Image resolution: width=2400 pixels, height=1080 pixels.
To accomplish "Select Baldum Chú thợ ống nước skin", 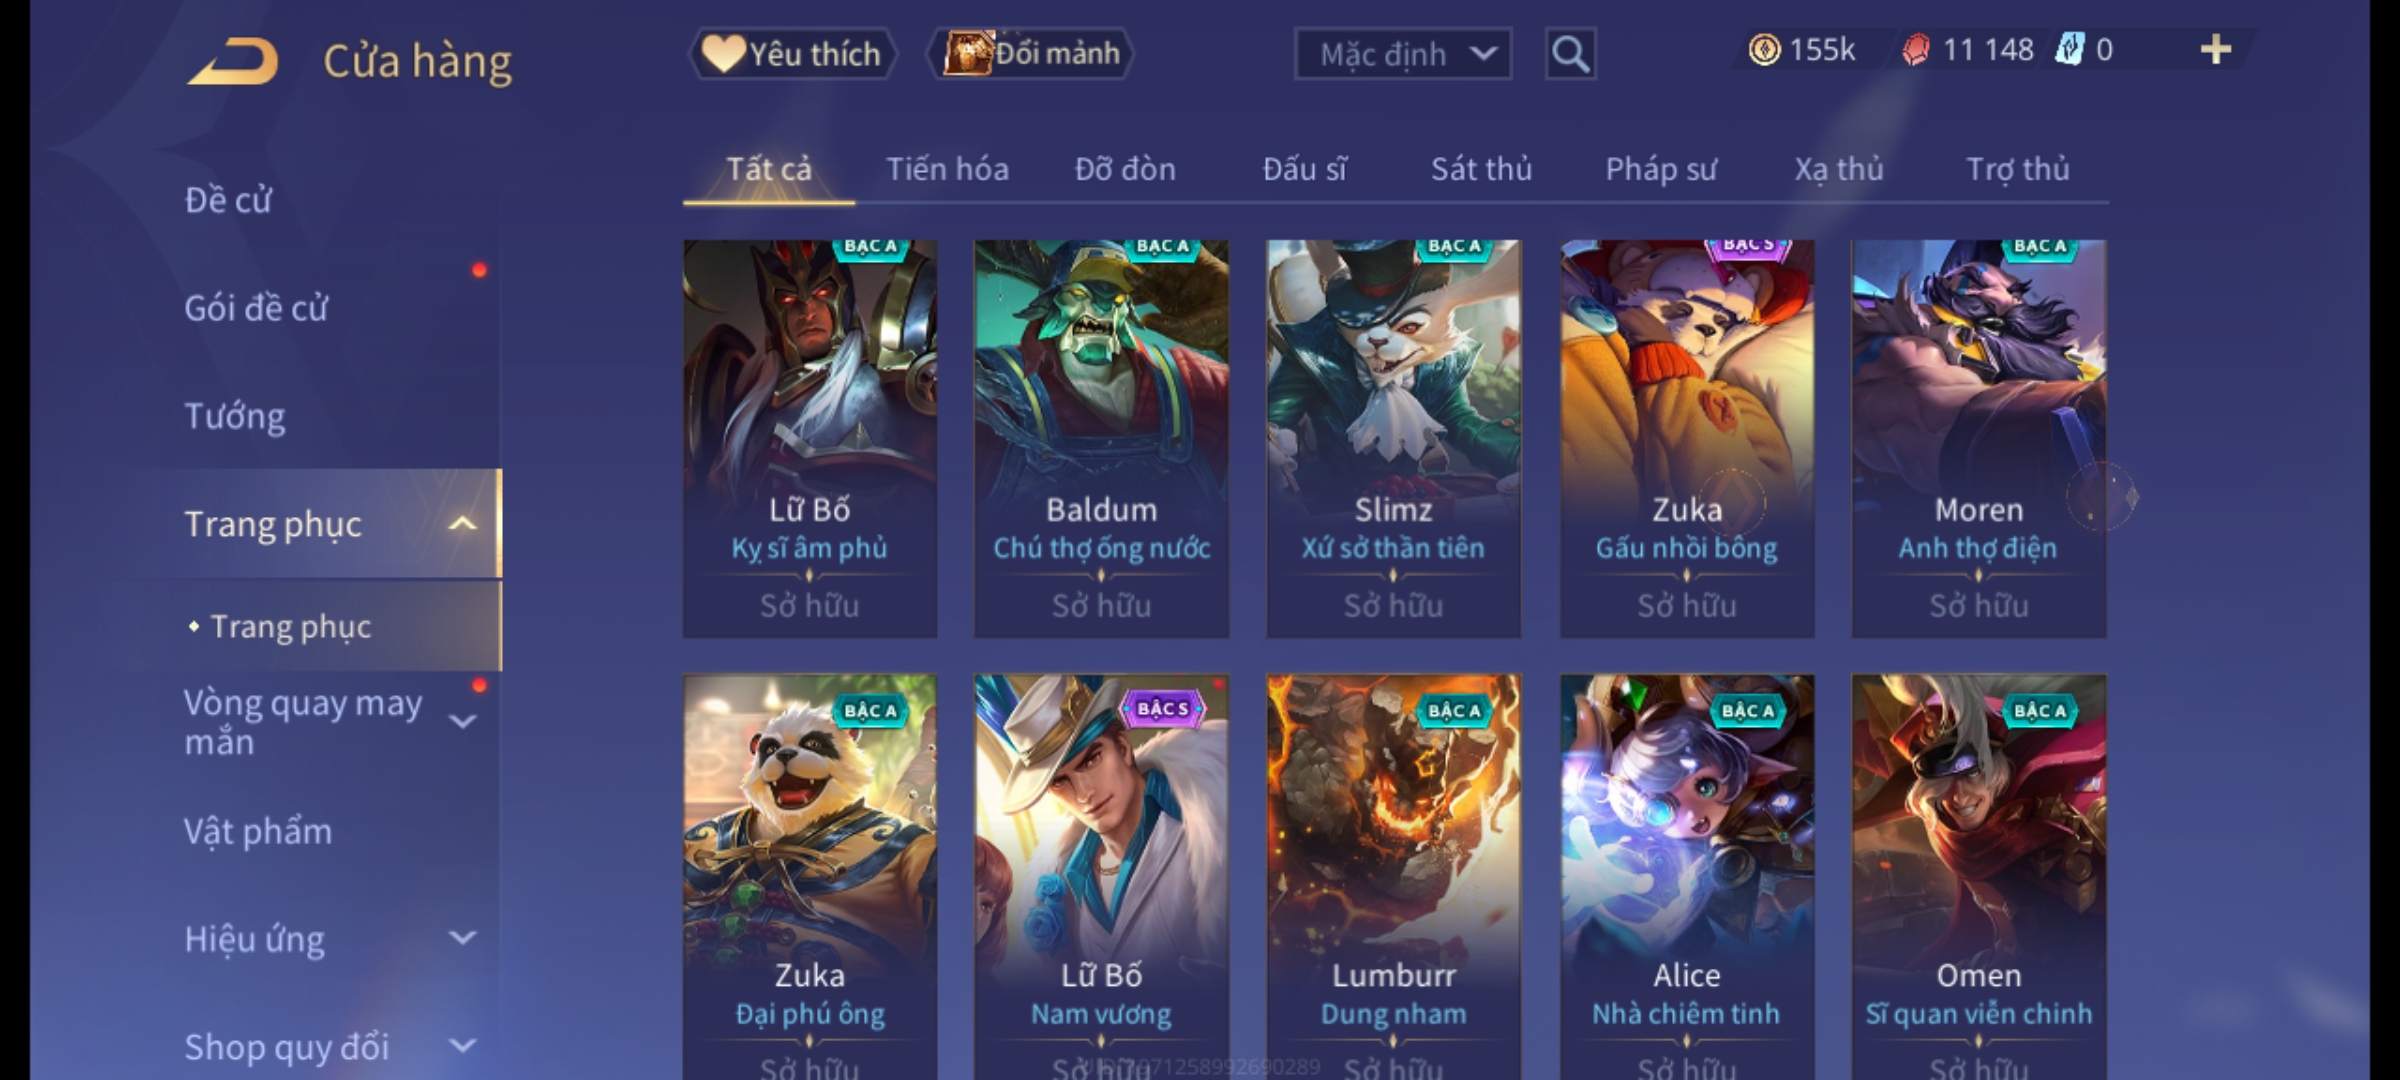I will [x=1101, y=439].
